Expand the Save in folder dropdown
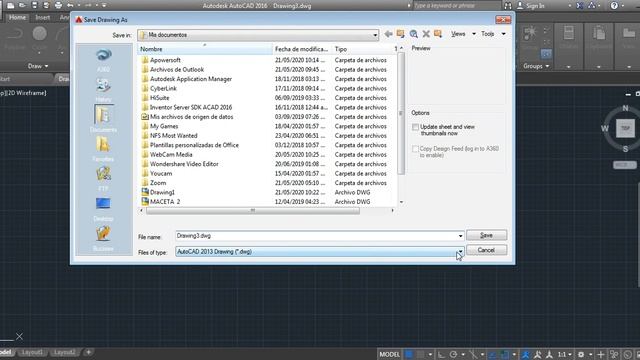The width and height of the screenshot is (640, 360). [x=375, y=35]
